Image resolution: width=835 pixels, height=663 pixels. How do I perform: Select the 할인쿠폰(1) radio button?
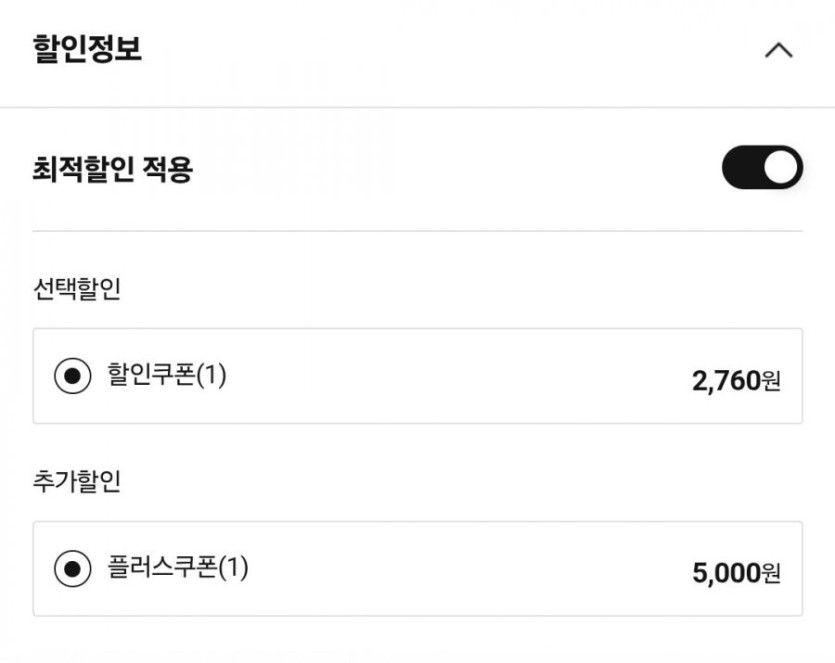point(72,377)
